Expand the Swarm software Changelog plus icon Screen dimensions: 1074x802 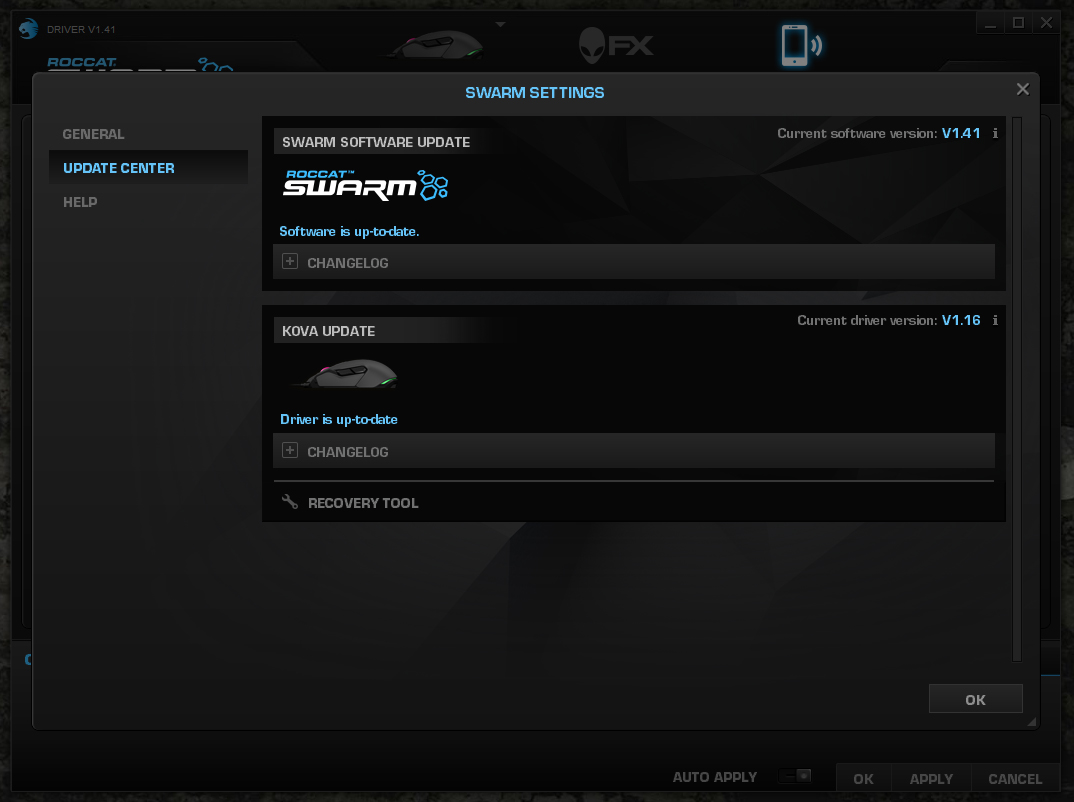click(290, 262)
